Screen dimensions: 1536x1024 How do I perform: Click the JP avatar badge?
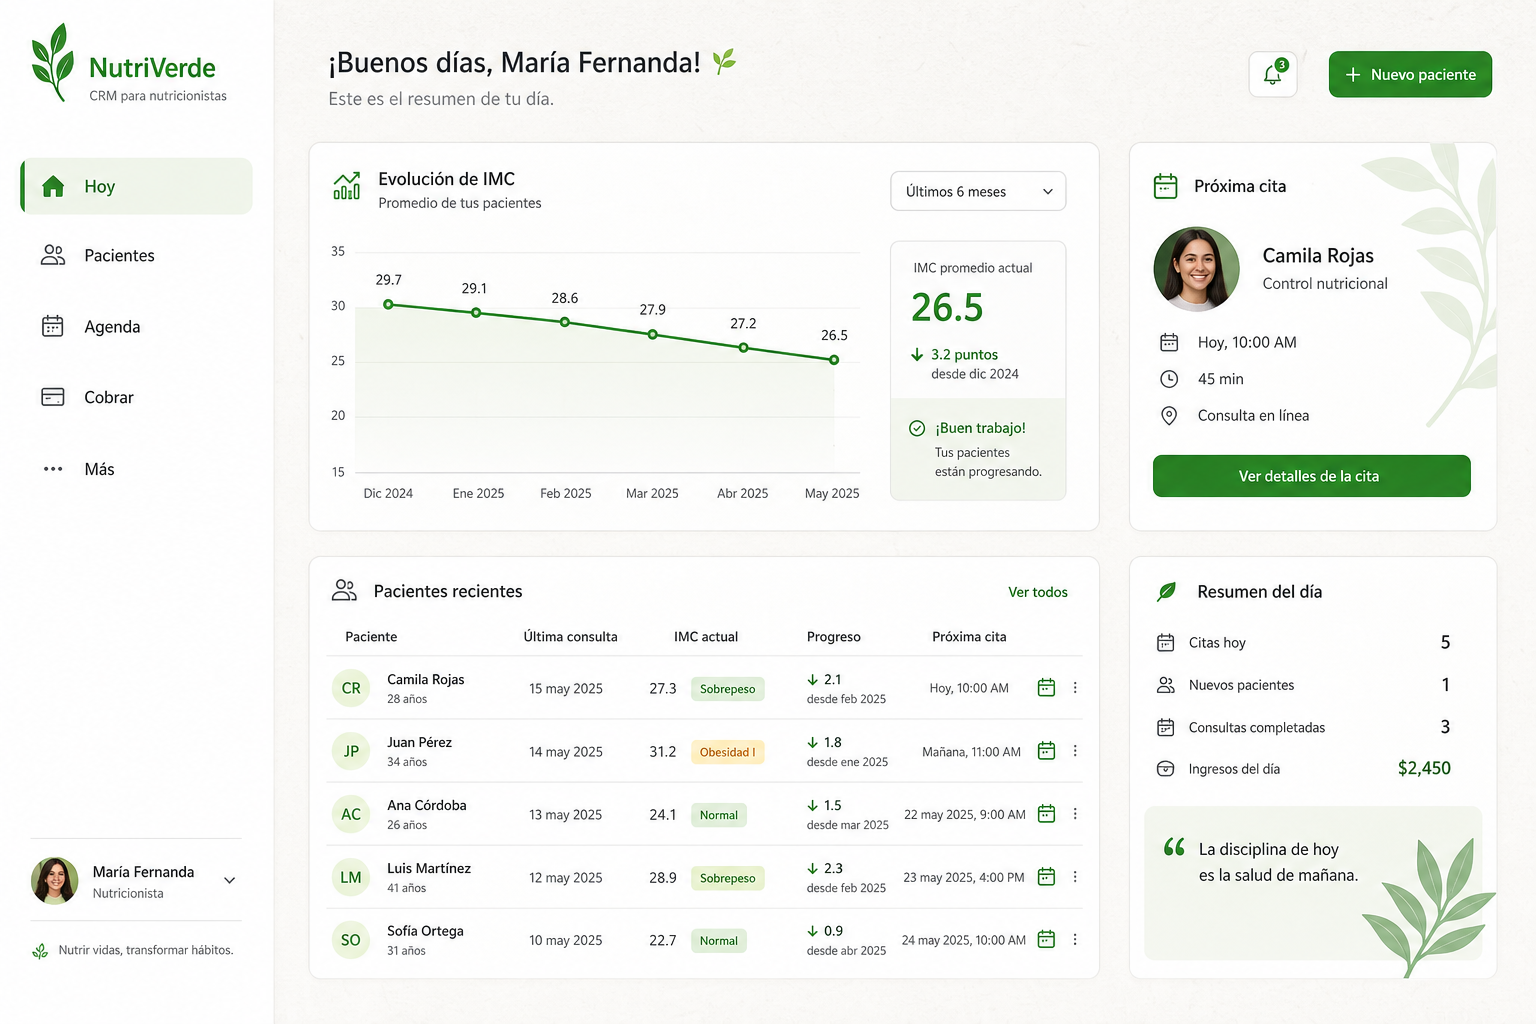click(351, 751)
